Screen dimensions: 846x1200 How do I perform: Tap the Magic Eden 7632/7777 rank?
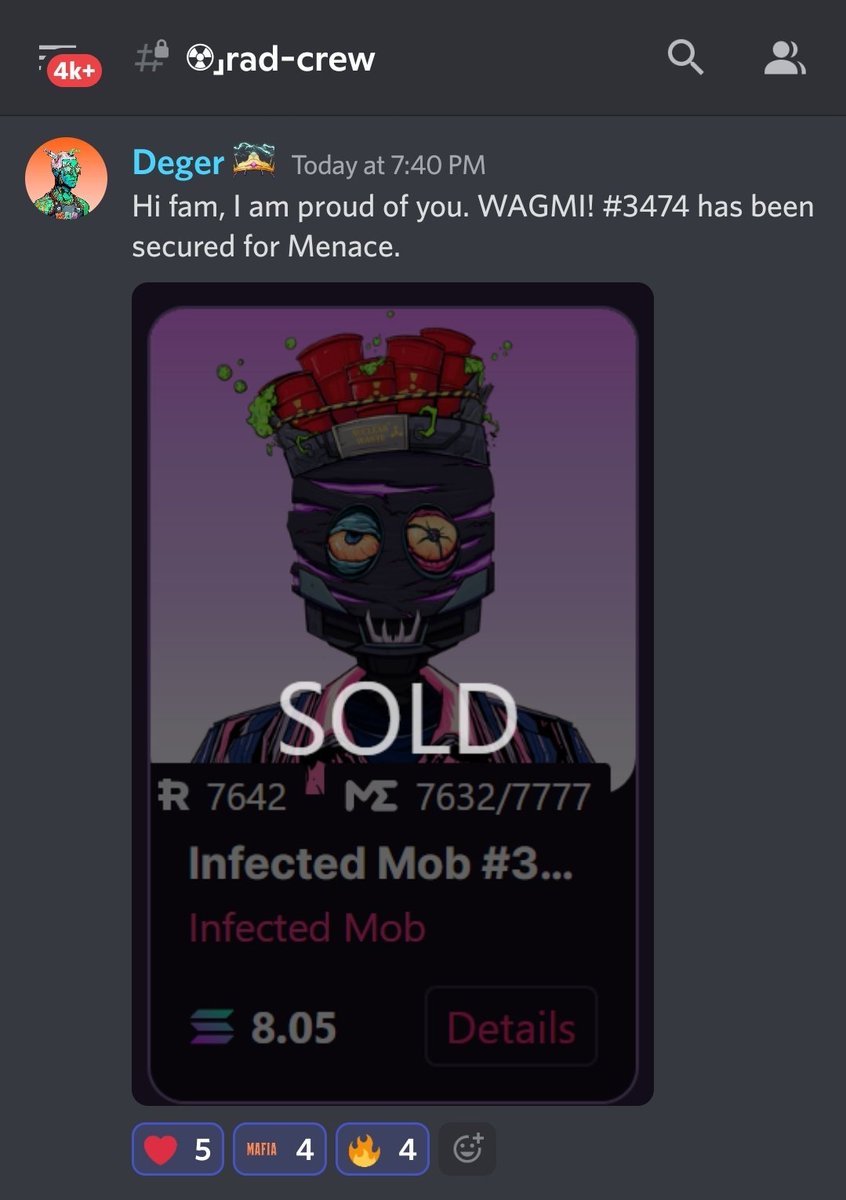pos(467,797)
